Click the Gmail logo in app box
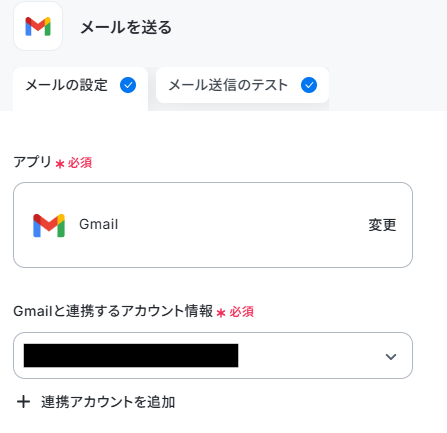This screenshot has height=433, width=447. coord(49,225)
